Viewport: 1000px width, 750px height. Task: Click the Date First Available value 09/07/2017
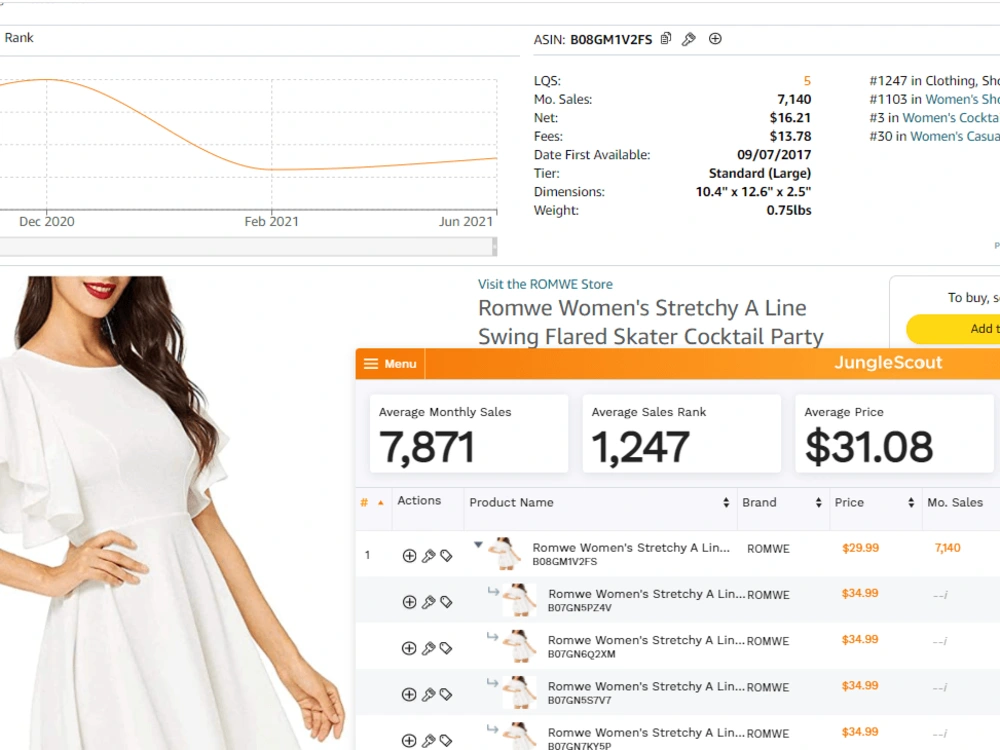pyautogui.click(x=774, y=155)
